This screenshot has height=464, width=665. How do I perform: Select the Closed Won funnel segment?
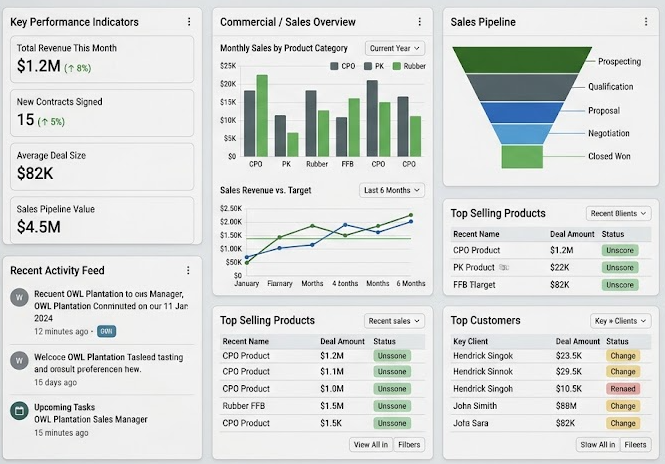click(522, 157)
